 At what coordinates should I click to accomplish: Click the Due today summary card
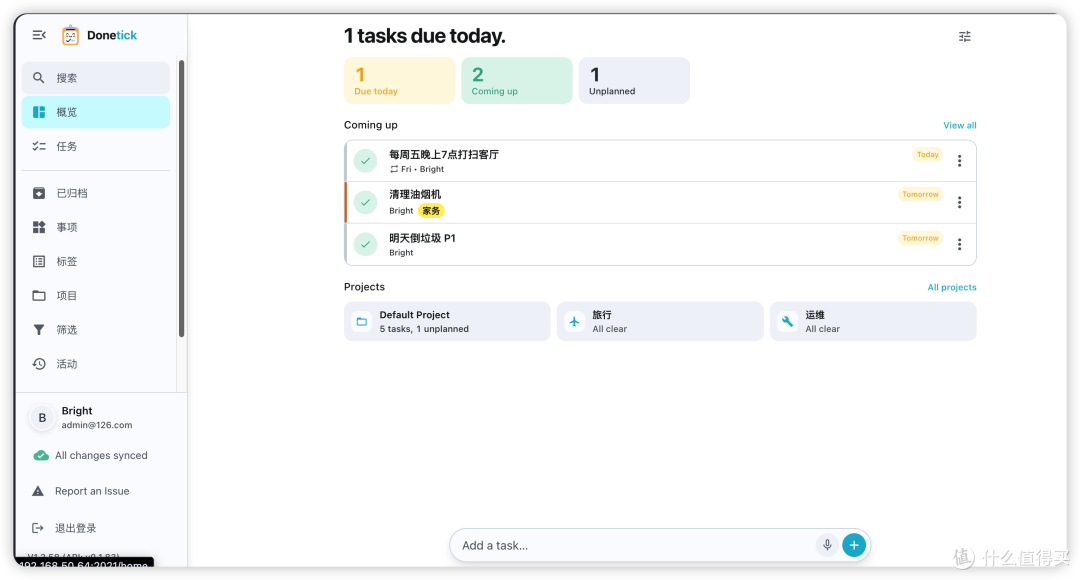(x=399, y=81)
